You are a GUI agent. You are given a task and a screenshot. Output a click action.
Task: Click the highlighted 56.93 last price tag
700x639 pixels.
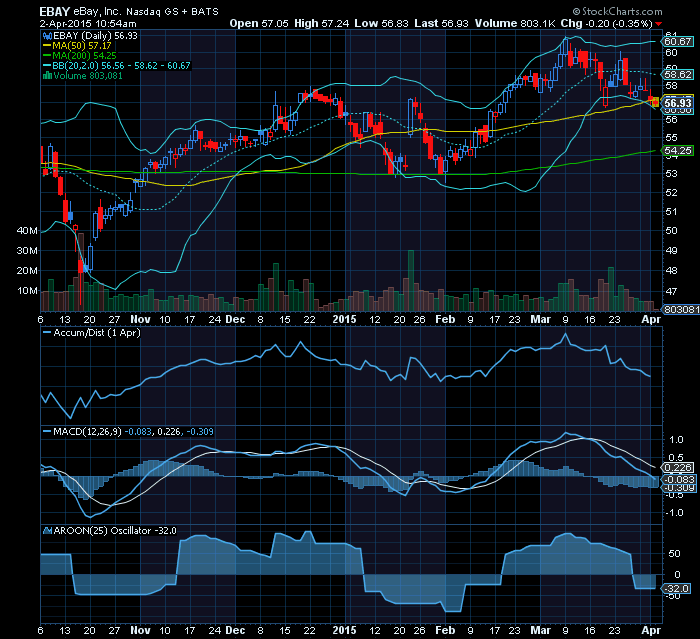coord(678,103)
